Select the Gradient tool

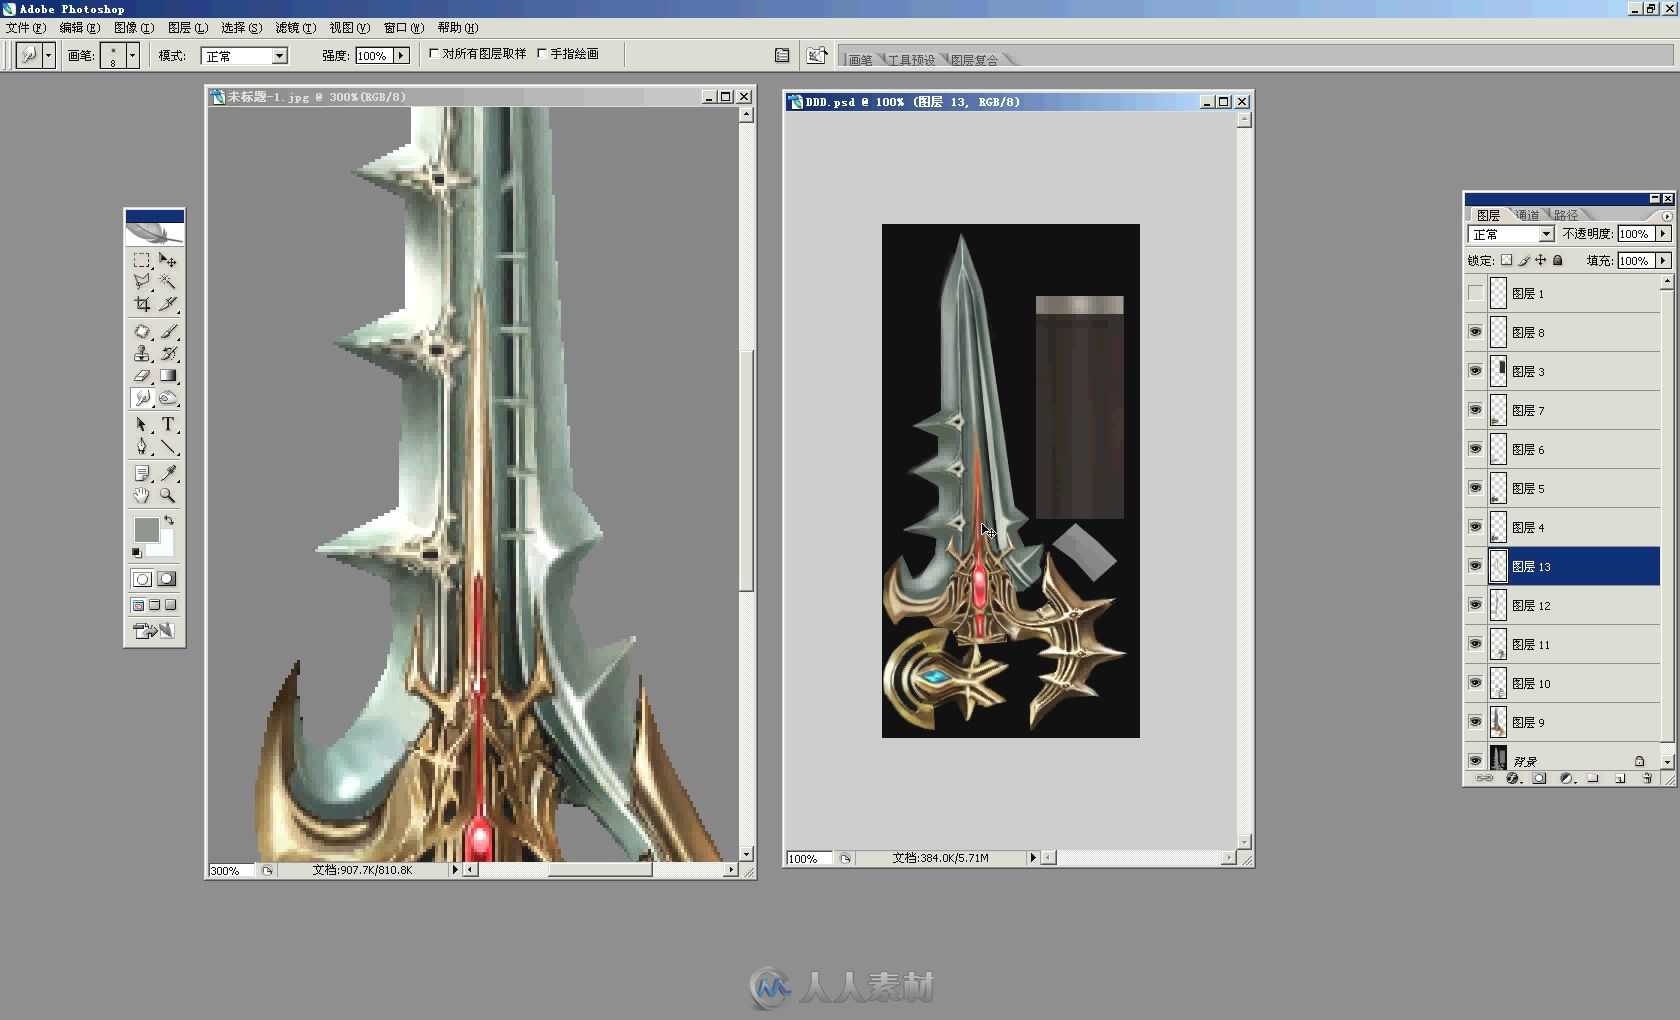point(168,376)
